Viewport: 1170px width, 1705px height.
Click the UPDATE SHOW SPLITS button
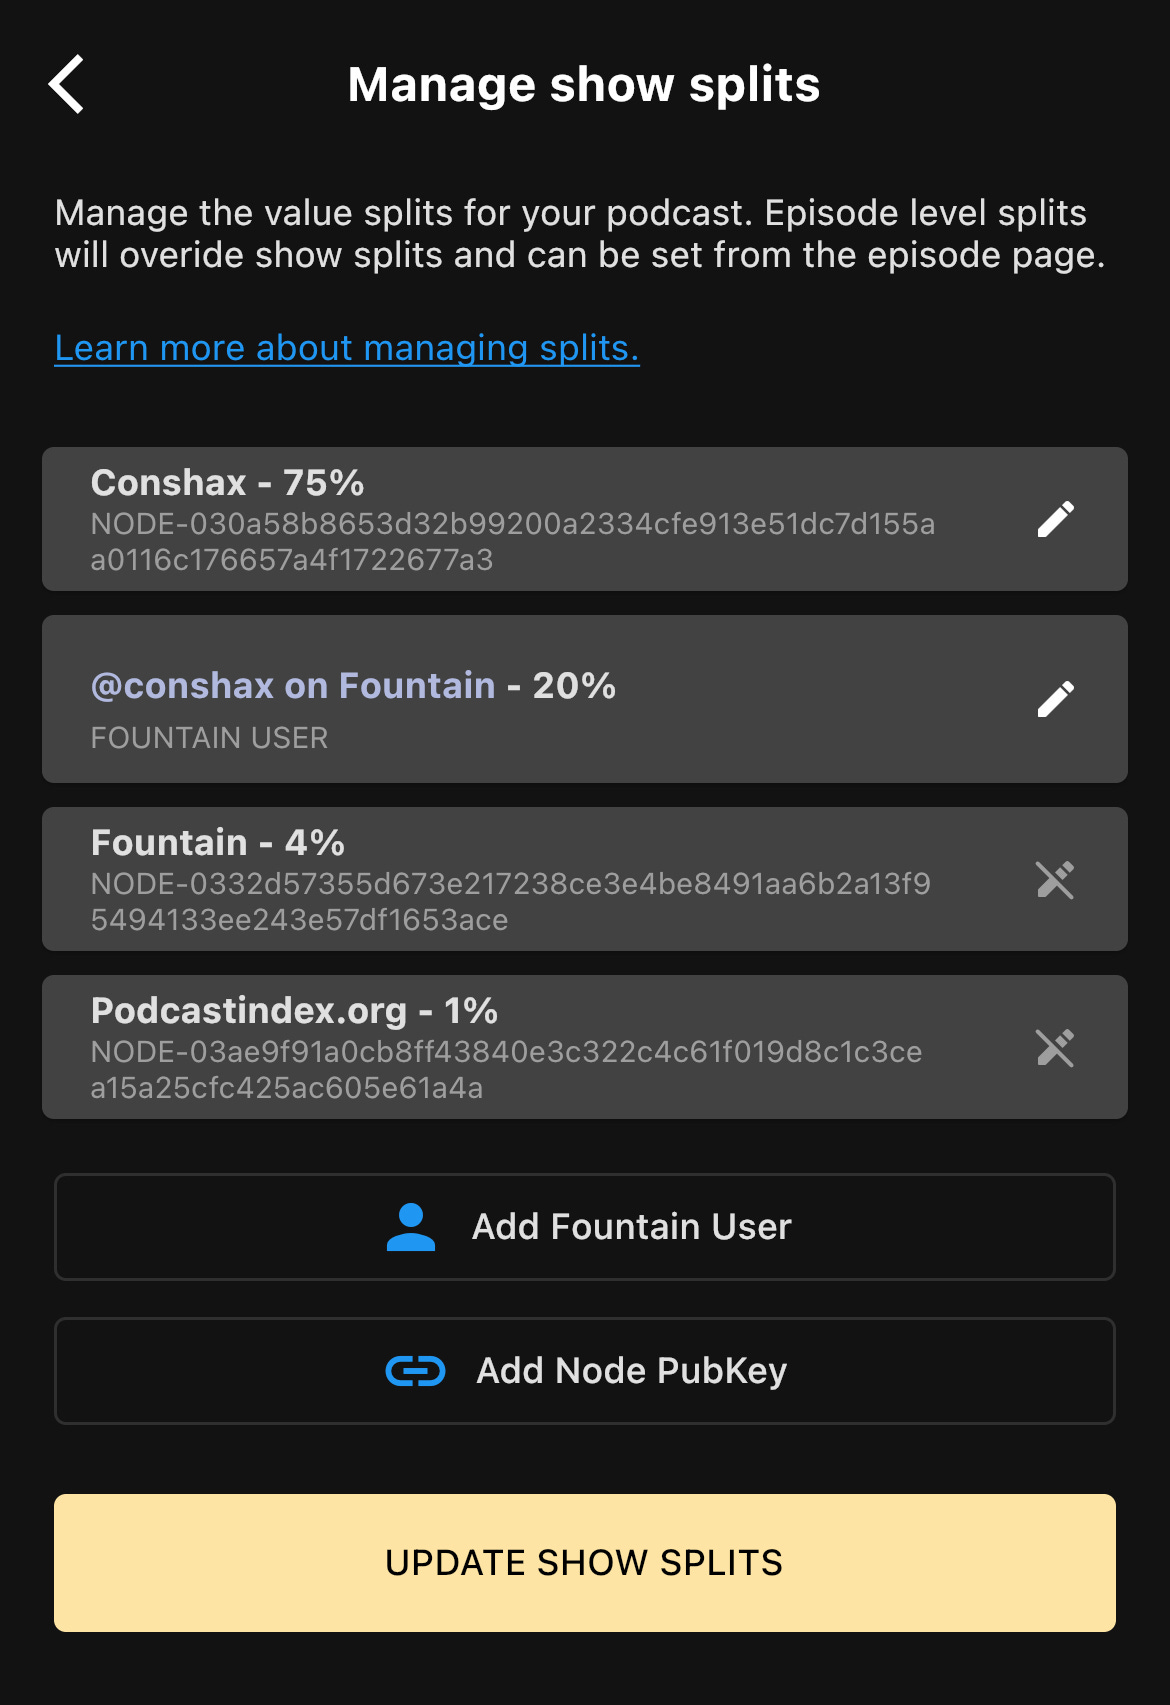585,1563
